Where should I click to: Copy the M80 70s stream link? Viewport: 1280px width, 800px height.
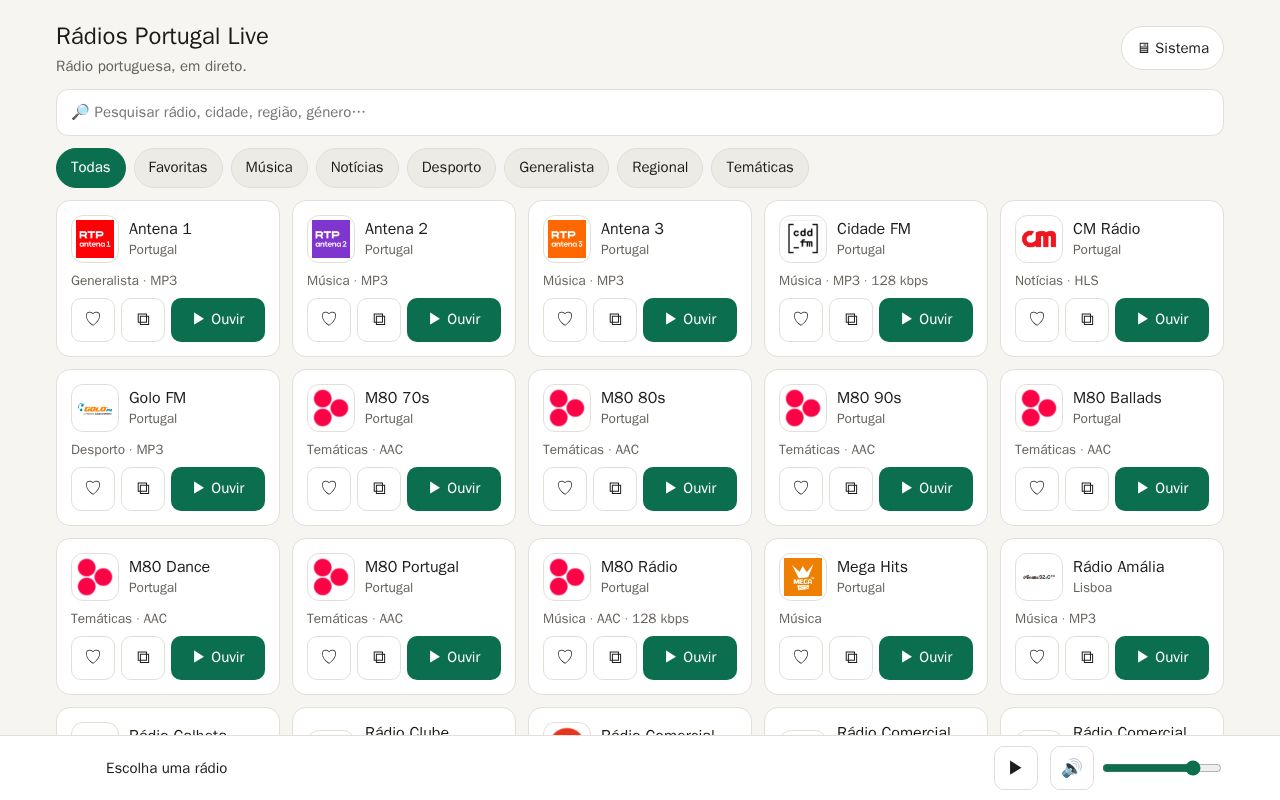379,489
